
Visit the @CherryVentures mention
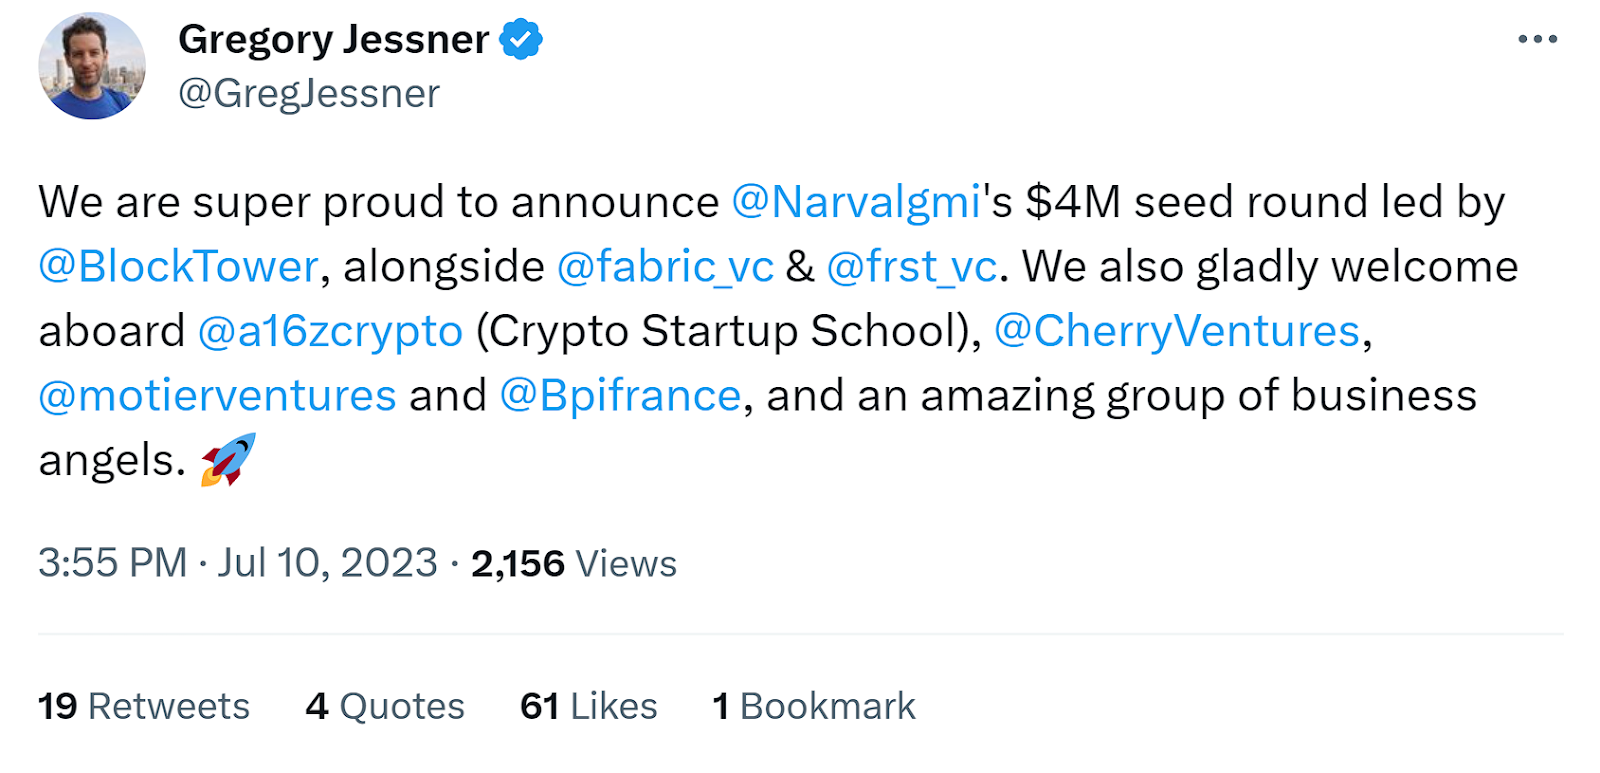pyautogui.click(x=1177, y=331)
